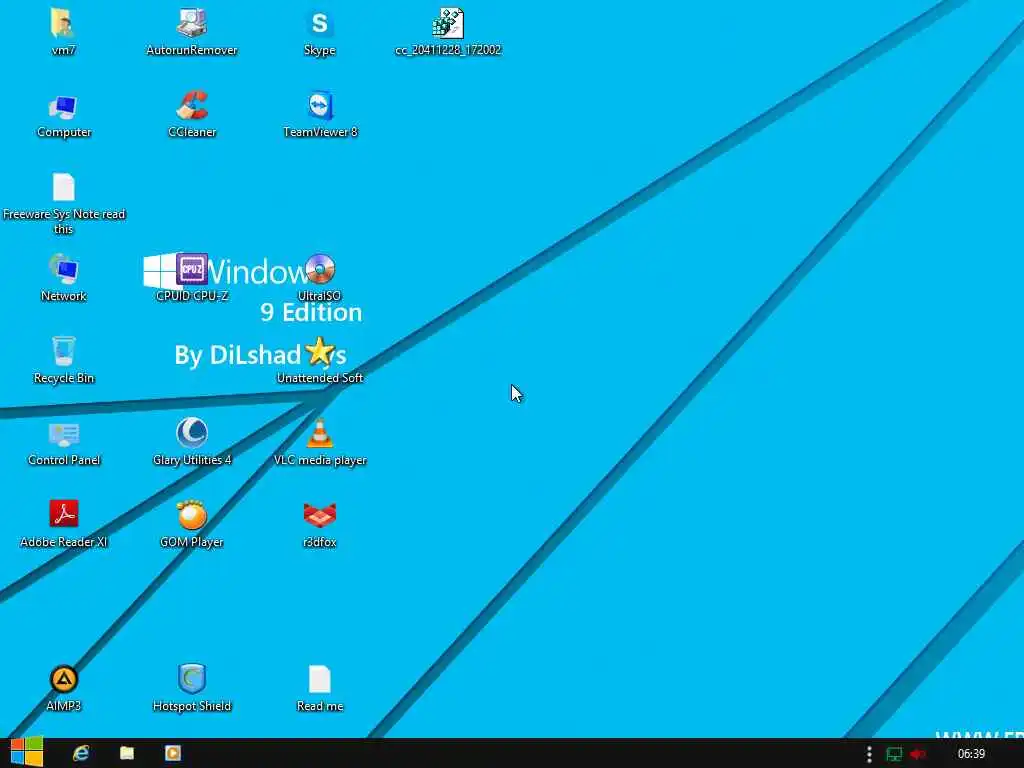Click the Windows Start button

pyautogui.click(x=27, y=752)
